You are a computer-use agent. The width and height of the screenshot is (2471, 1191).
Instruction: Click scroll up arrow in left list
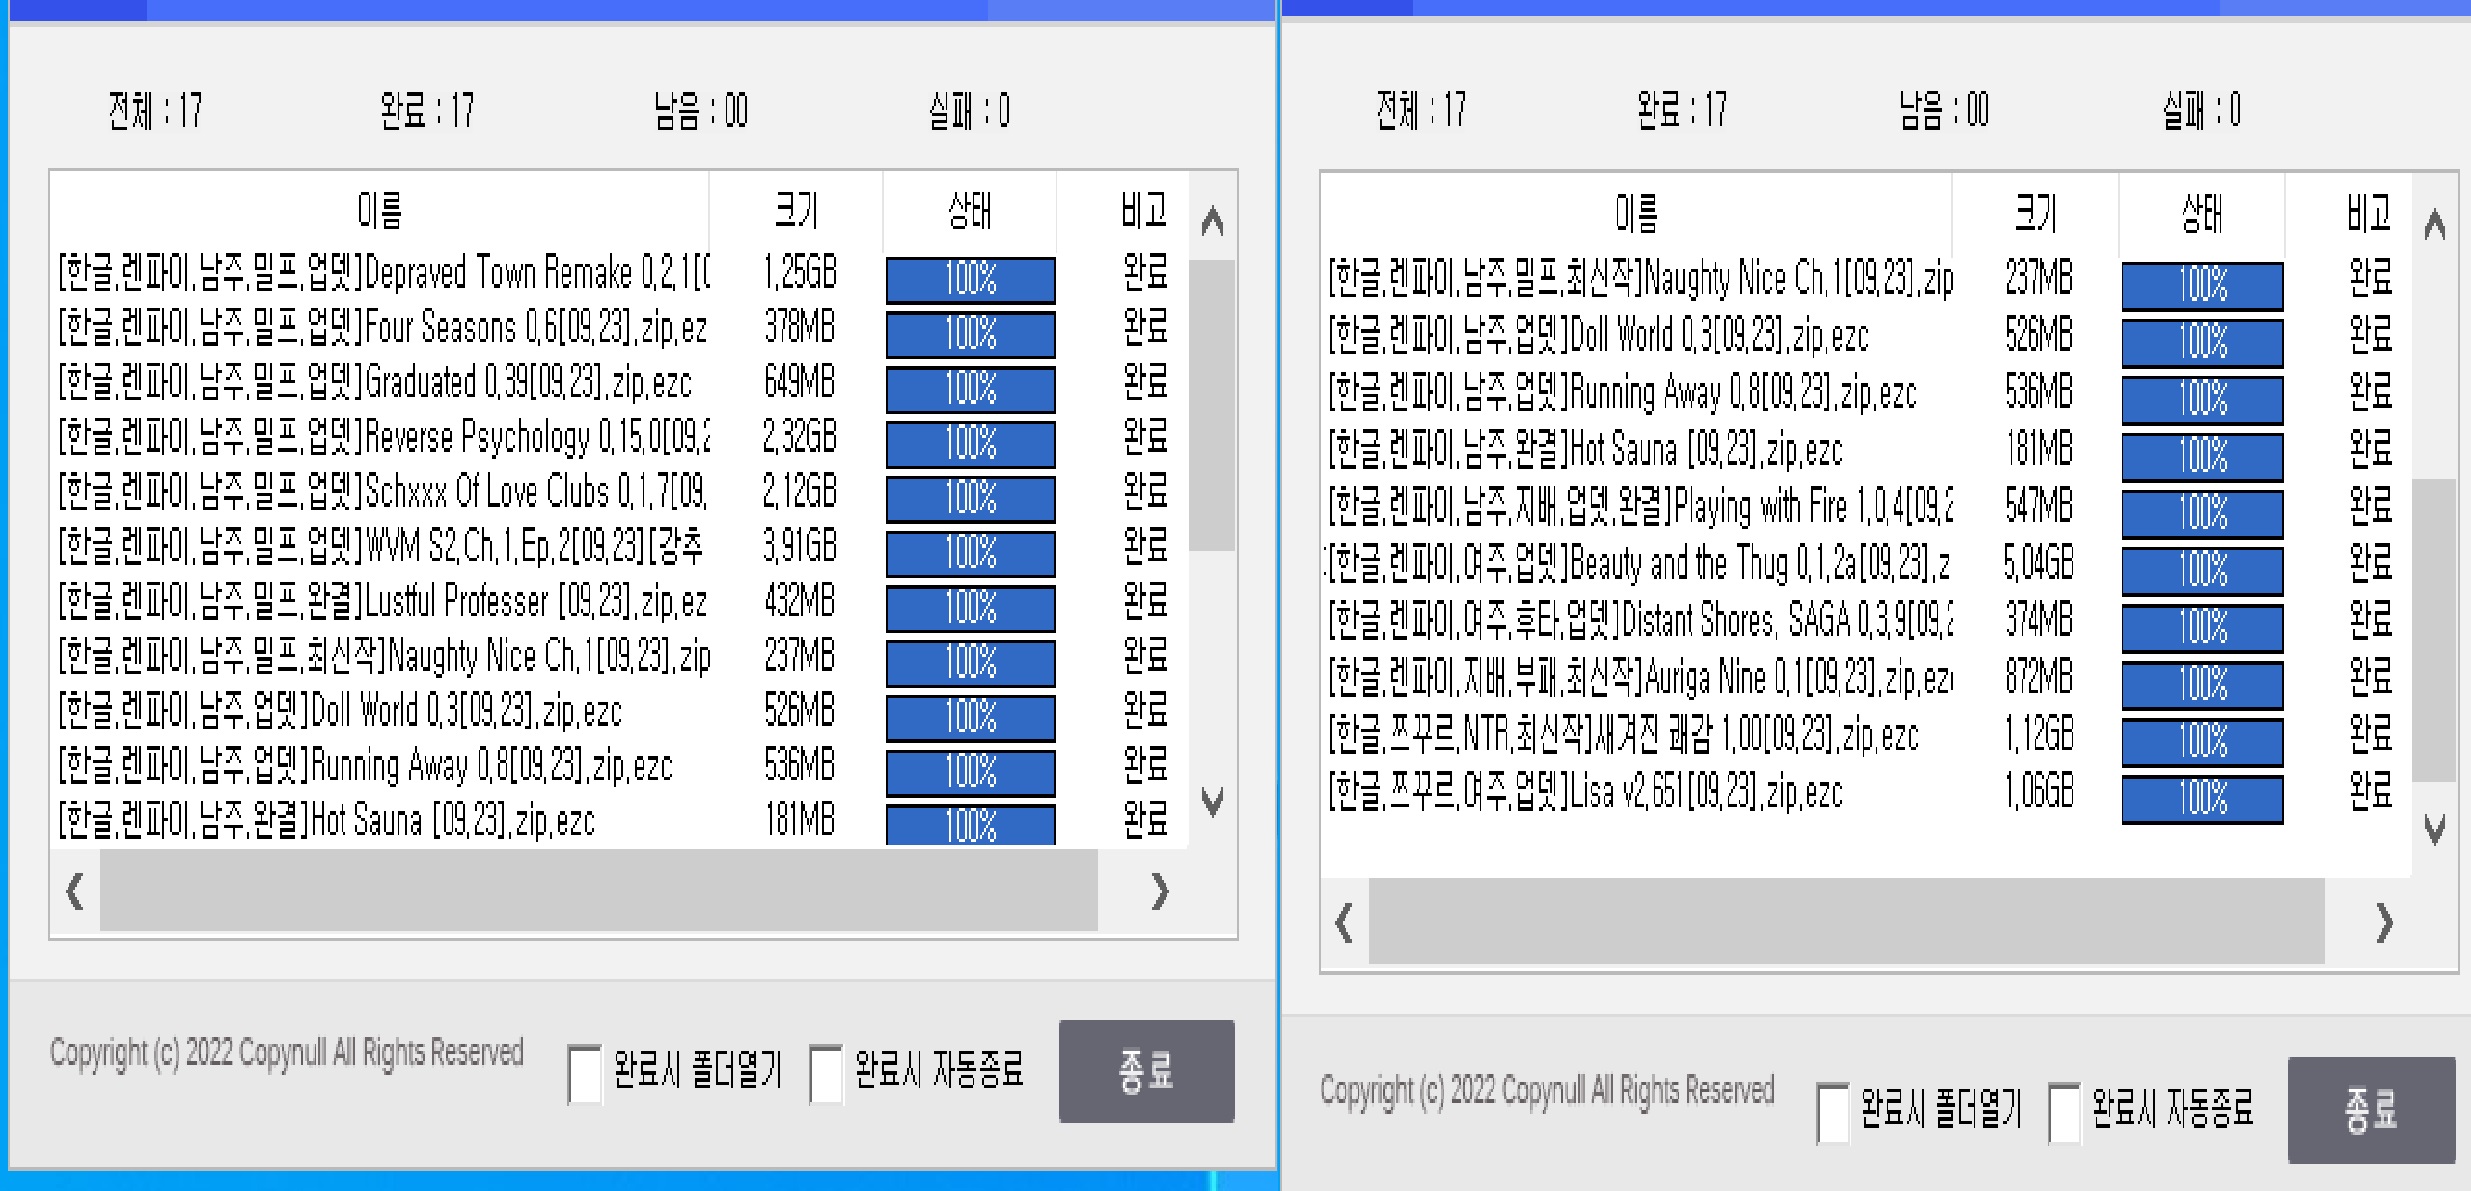[x=1212, y=221]
